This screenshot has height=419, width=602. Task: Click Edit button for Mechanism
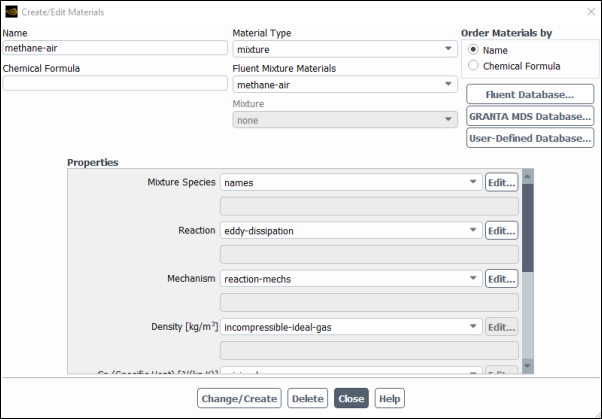click(501, 279)
